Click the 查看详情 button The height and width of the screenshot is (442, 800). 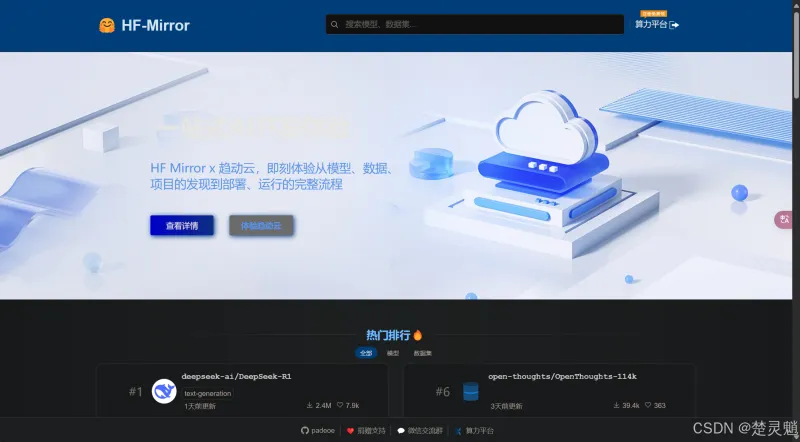pyautogui.click(x=182, y=226)
